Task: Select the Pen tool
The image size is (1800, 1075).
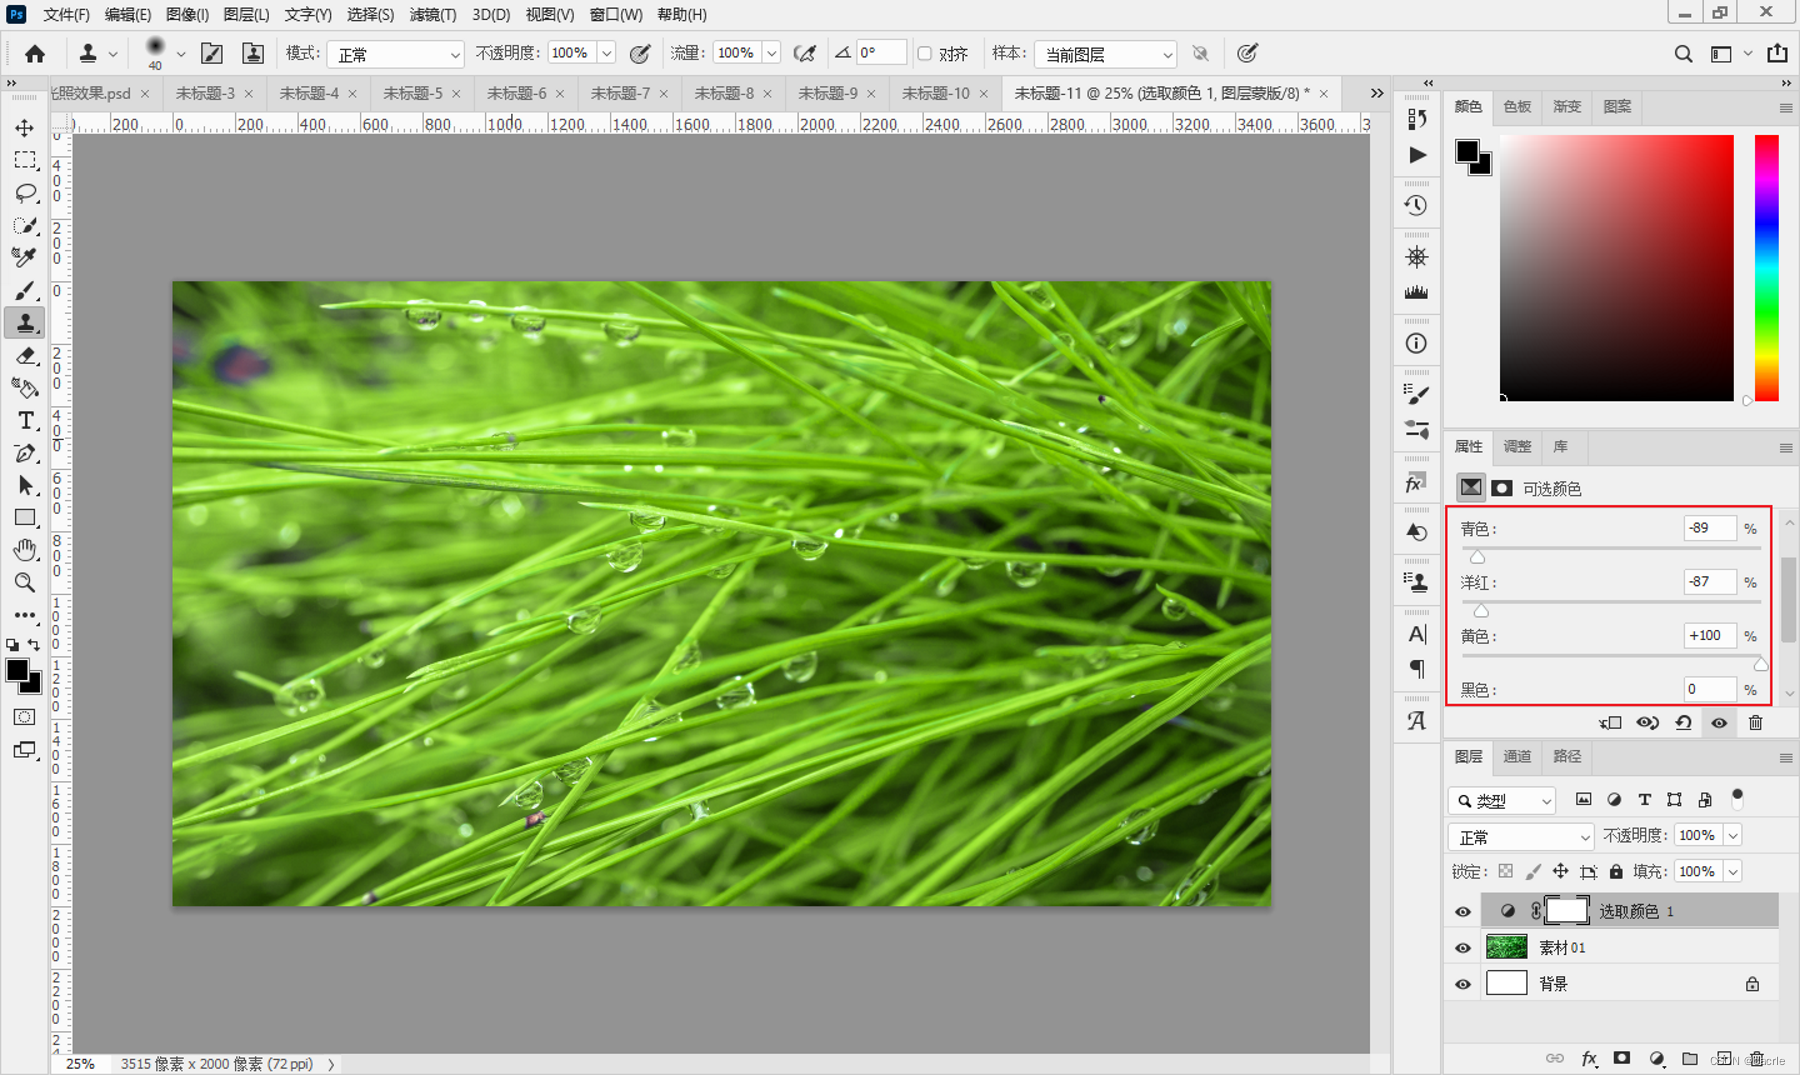Action: click(25, 453)
